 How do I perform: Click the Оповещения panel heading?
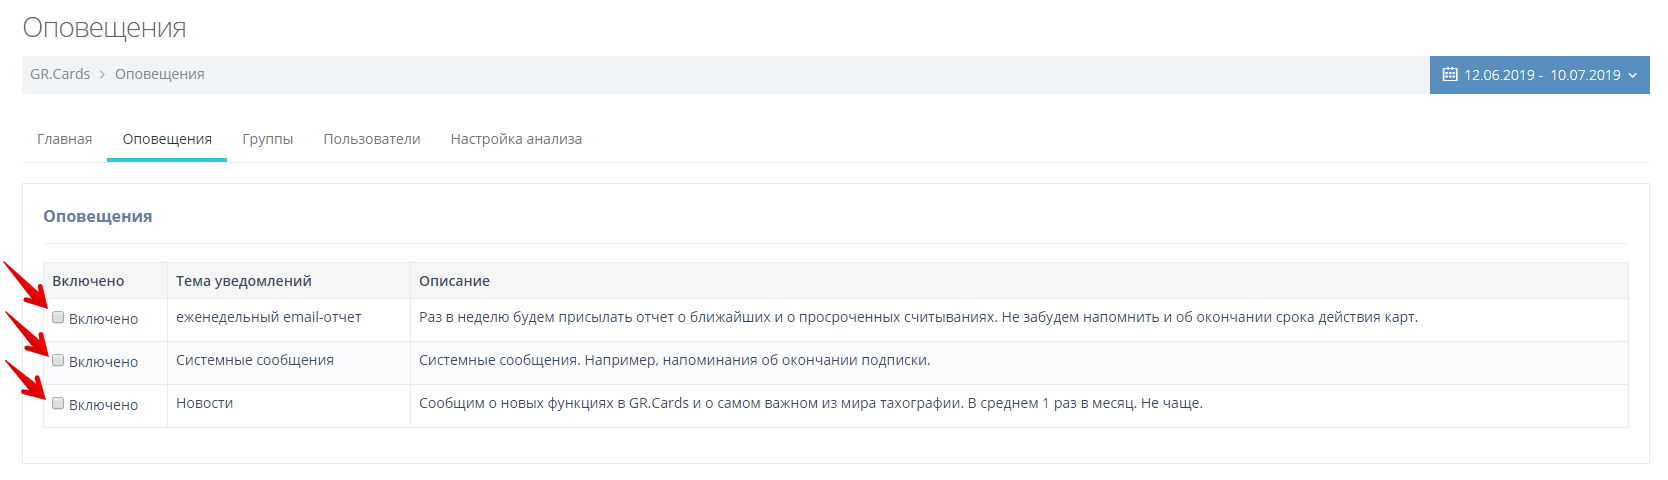click(98, 216)
